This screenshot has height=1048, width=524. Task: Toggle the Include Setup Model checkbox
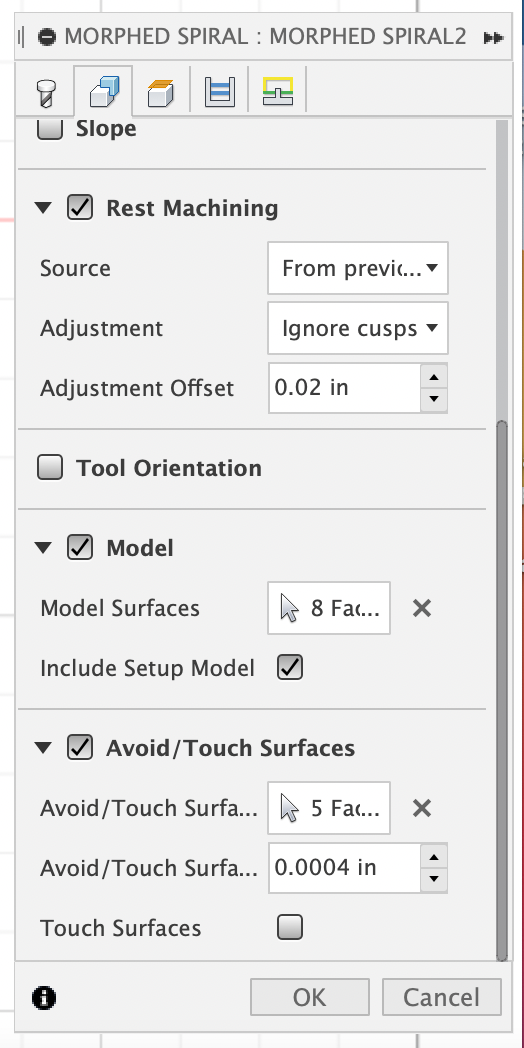[290, 668]
